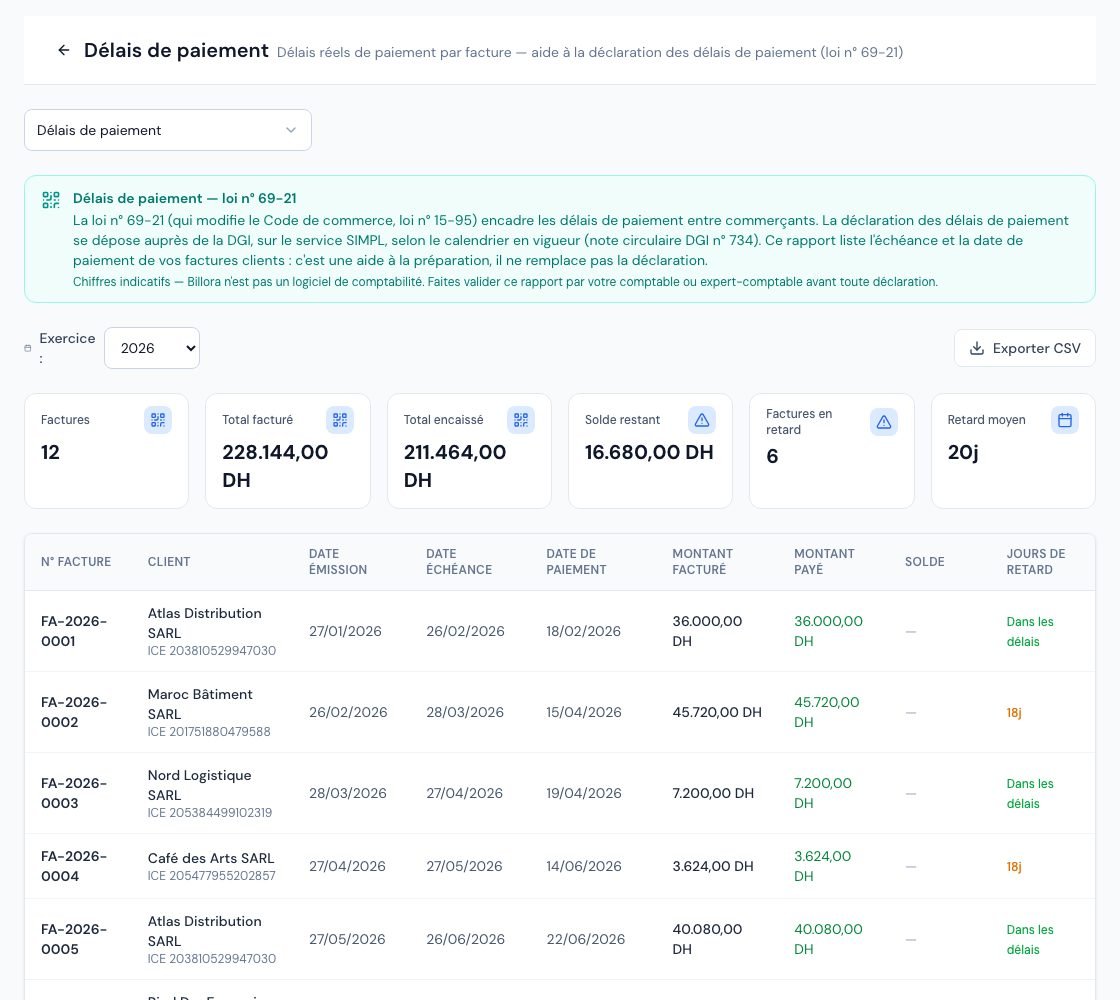Click the small calendar icon beside Exercice
Screen dimensions: 1120x1000
[28, 349]
